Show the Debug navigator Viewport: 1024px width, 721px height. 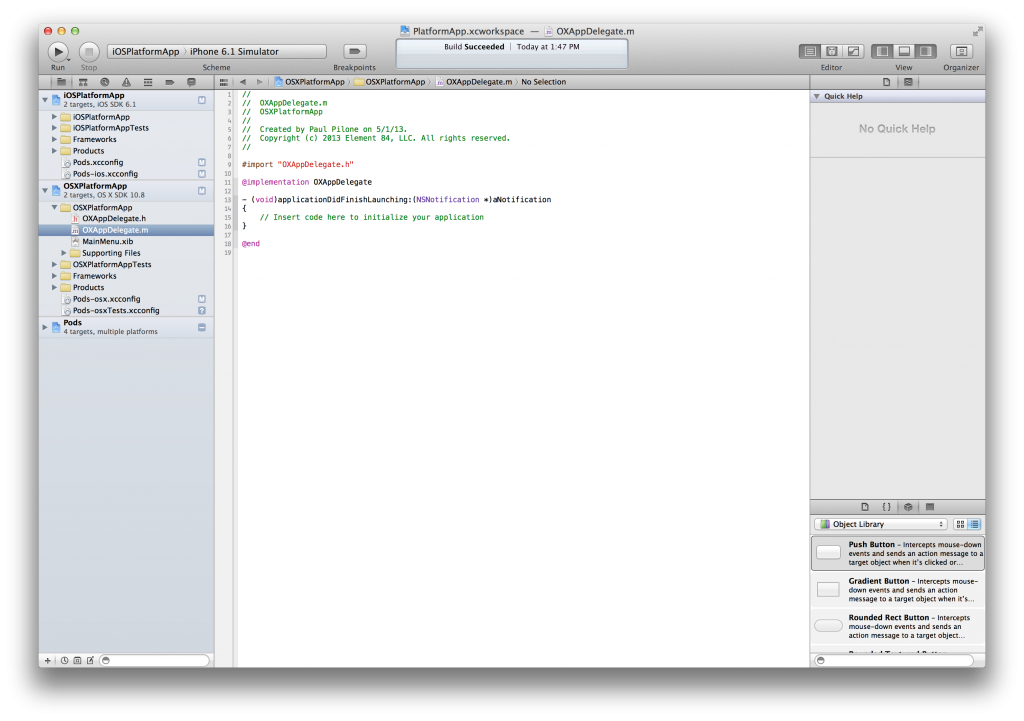[148, 82]
